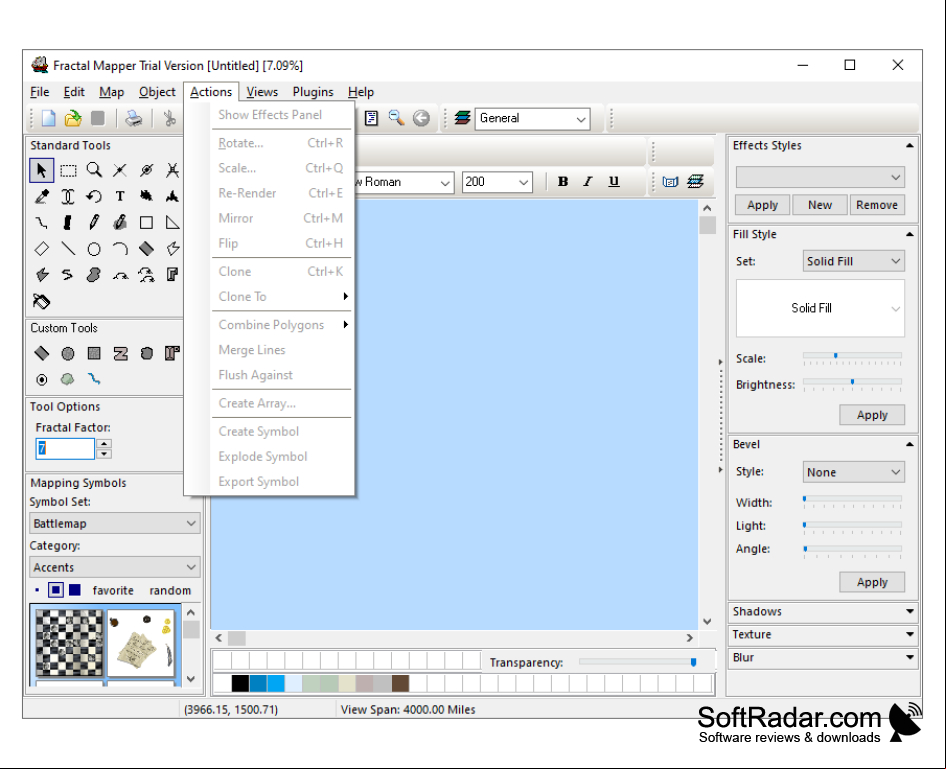Screen dimensions: 946x769
Task: Pick the outlined square shape tool
Action: coord(146,223)
